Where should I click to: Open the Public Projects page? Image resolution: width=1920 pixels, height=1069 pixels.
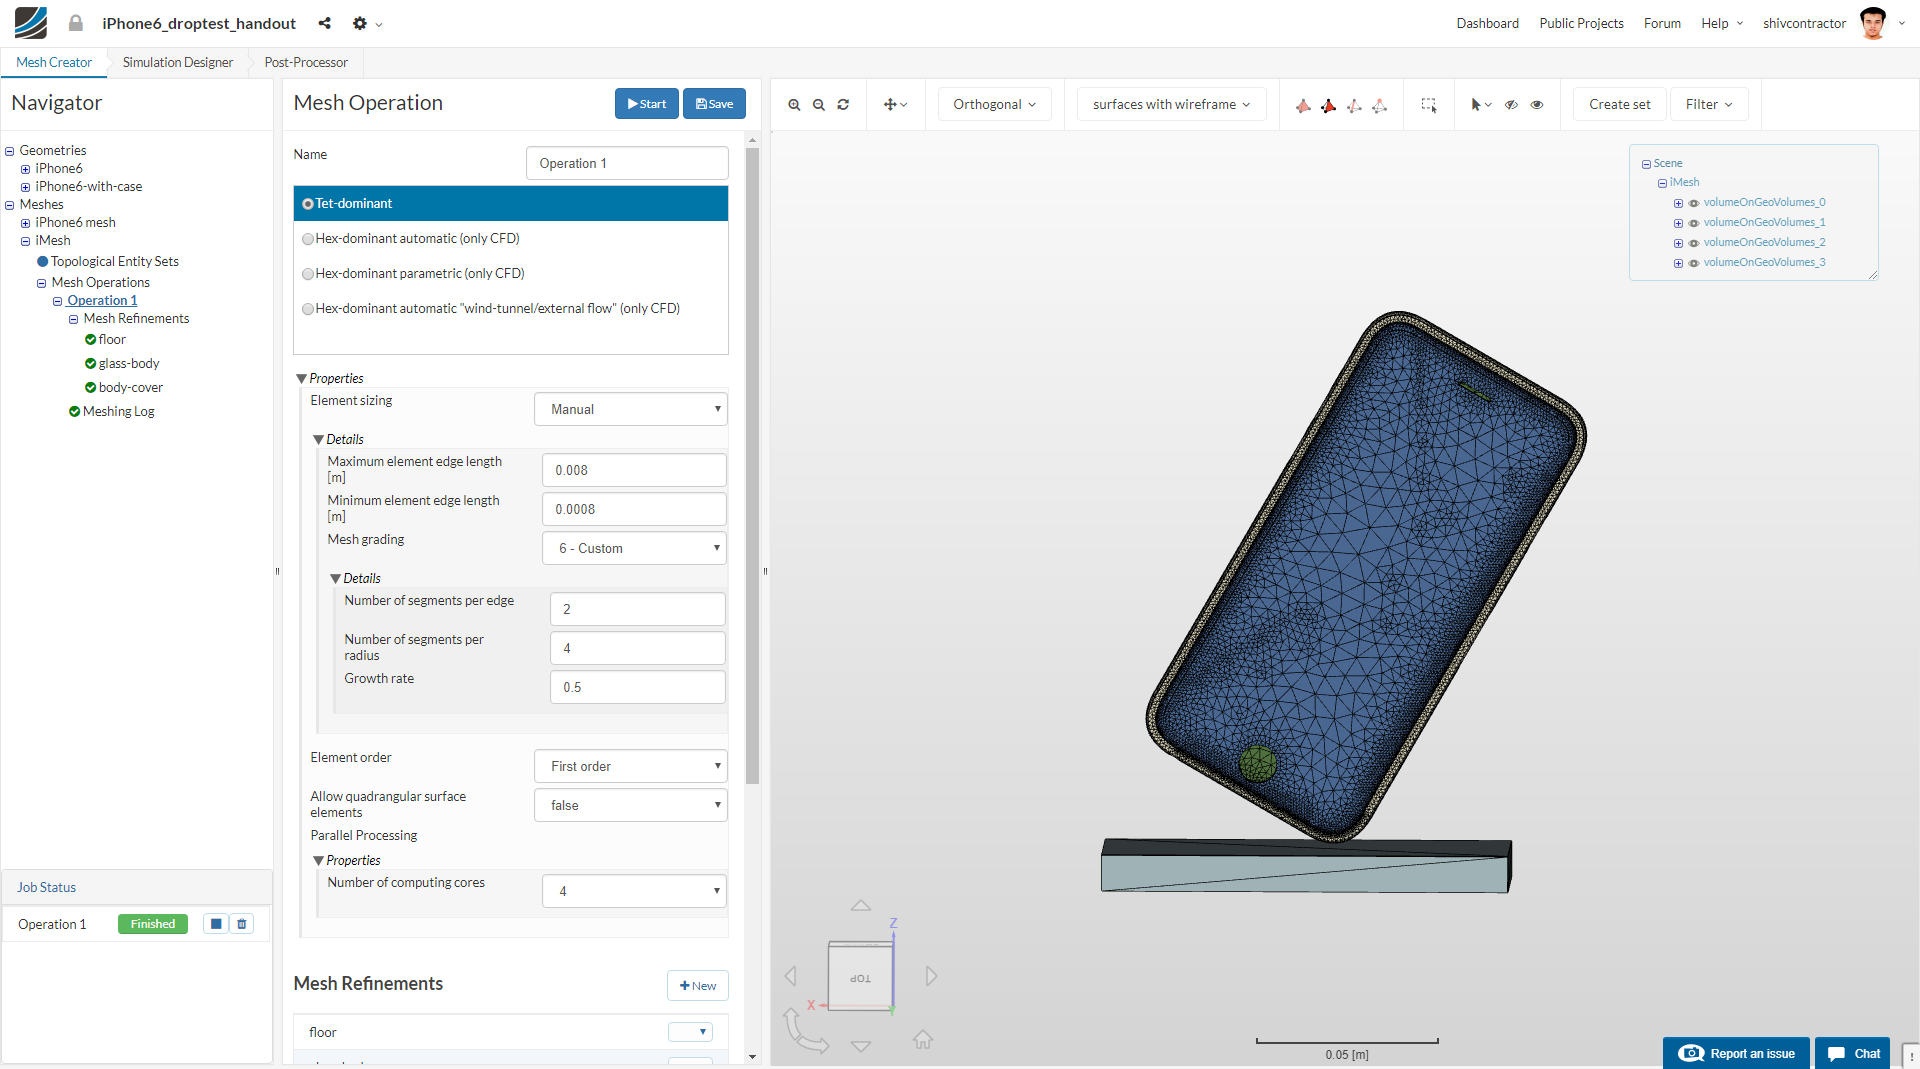point(1580,23)
